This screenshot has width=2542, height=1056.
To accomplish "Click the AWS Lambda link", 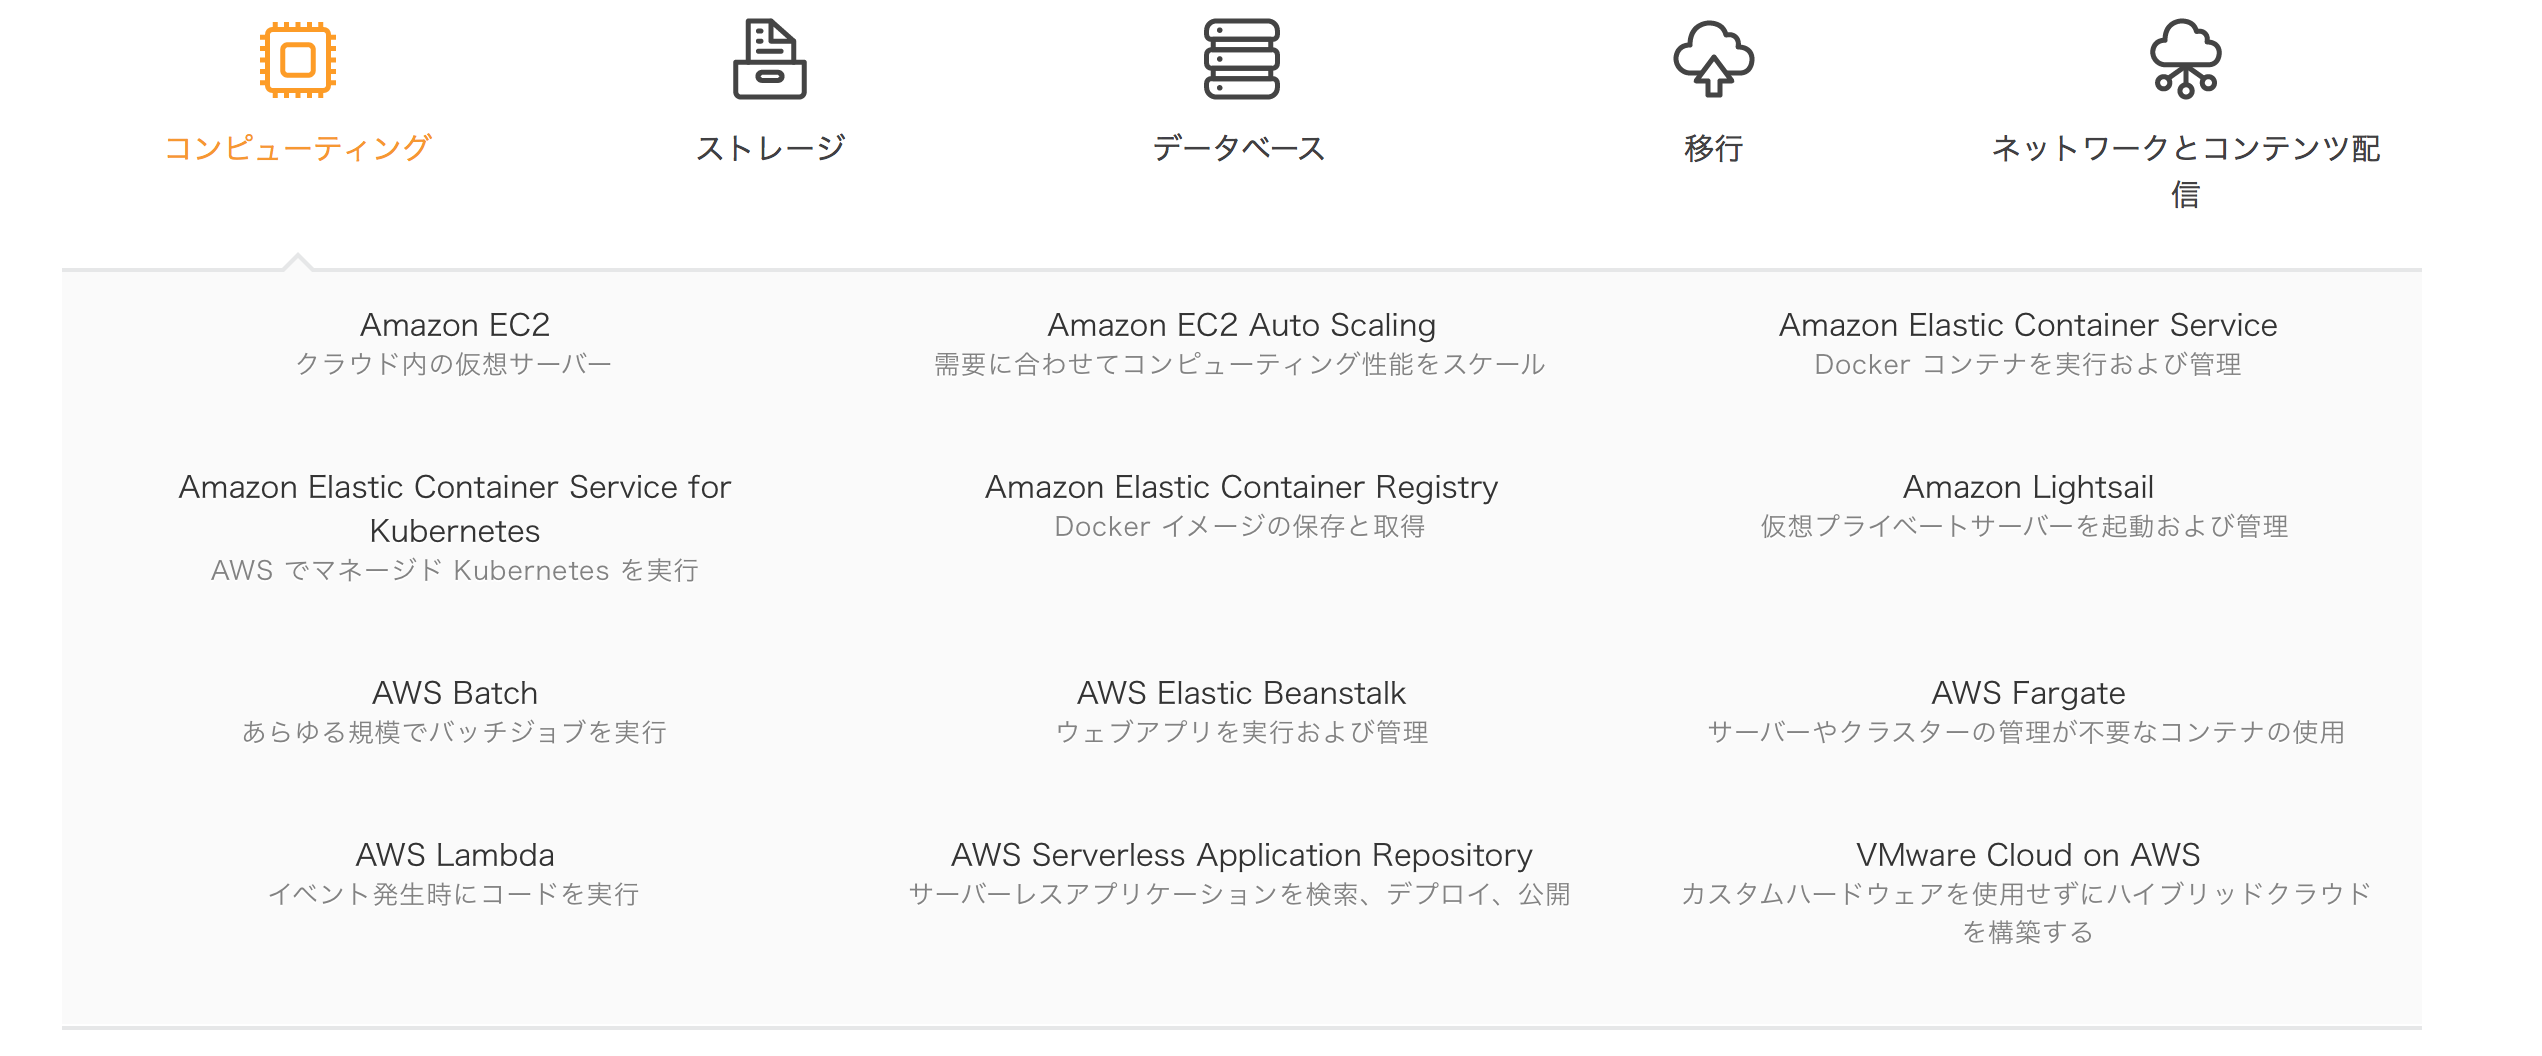I will [x=454, y=855].
